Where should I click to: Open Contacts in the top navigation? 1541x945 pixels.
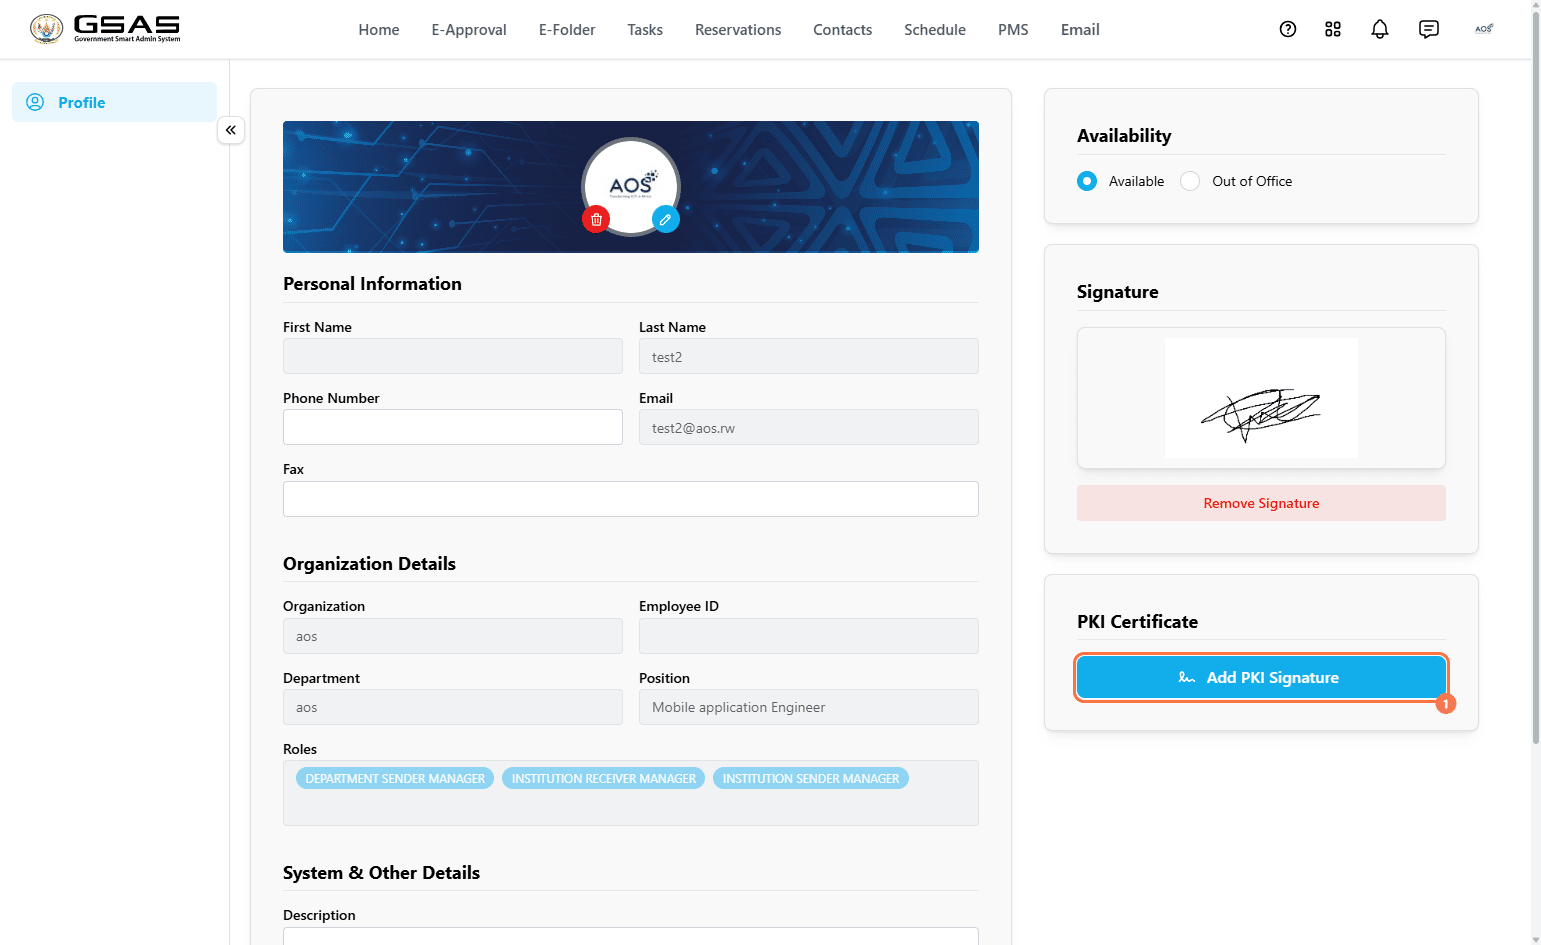[x=843, y=30]
